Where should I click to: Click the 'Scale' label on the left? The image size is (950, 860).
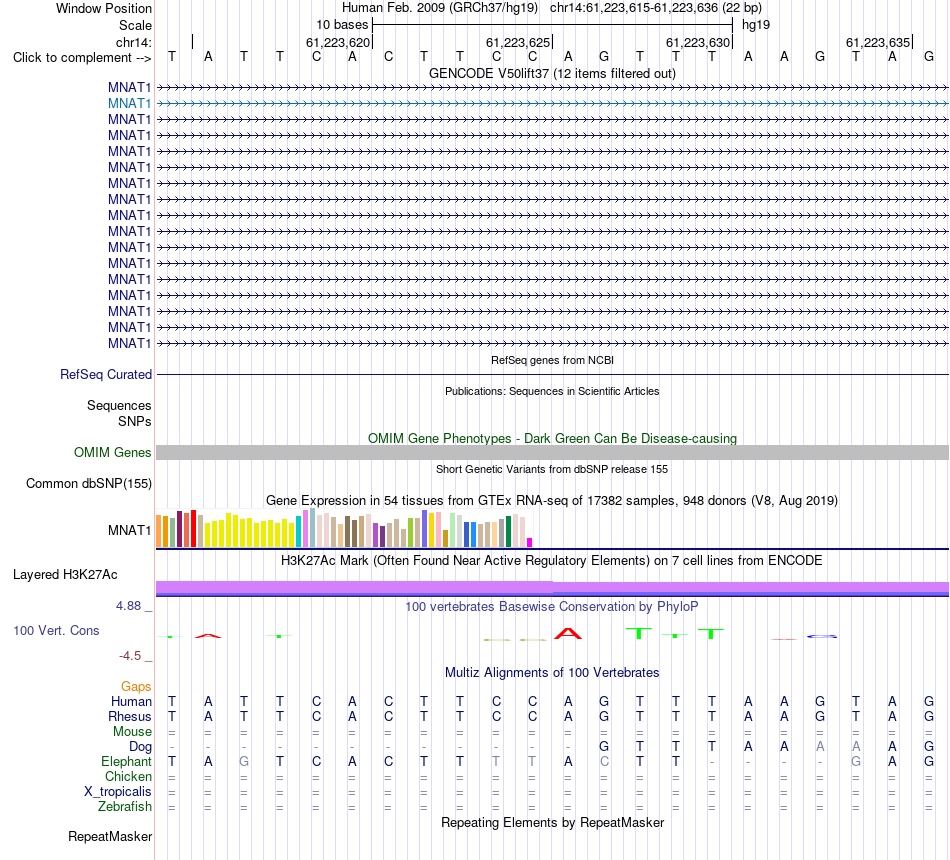135,25
